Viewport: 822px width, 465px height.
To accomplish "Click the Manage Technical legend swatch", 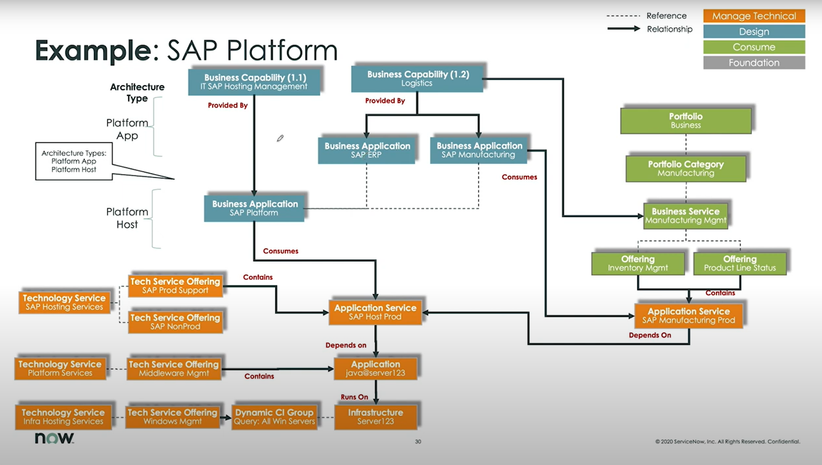I will [754, 16].
